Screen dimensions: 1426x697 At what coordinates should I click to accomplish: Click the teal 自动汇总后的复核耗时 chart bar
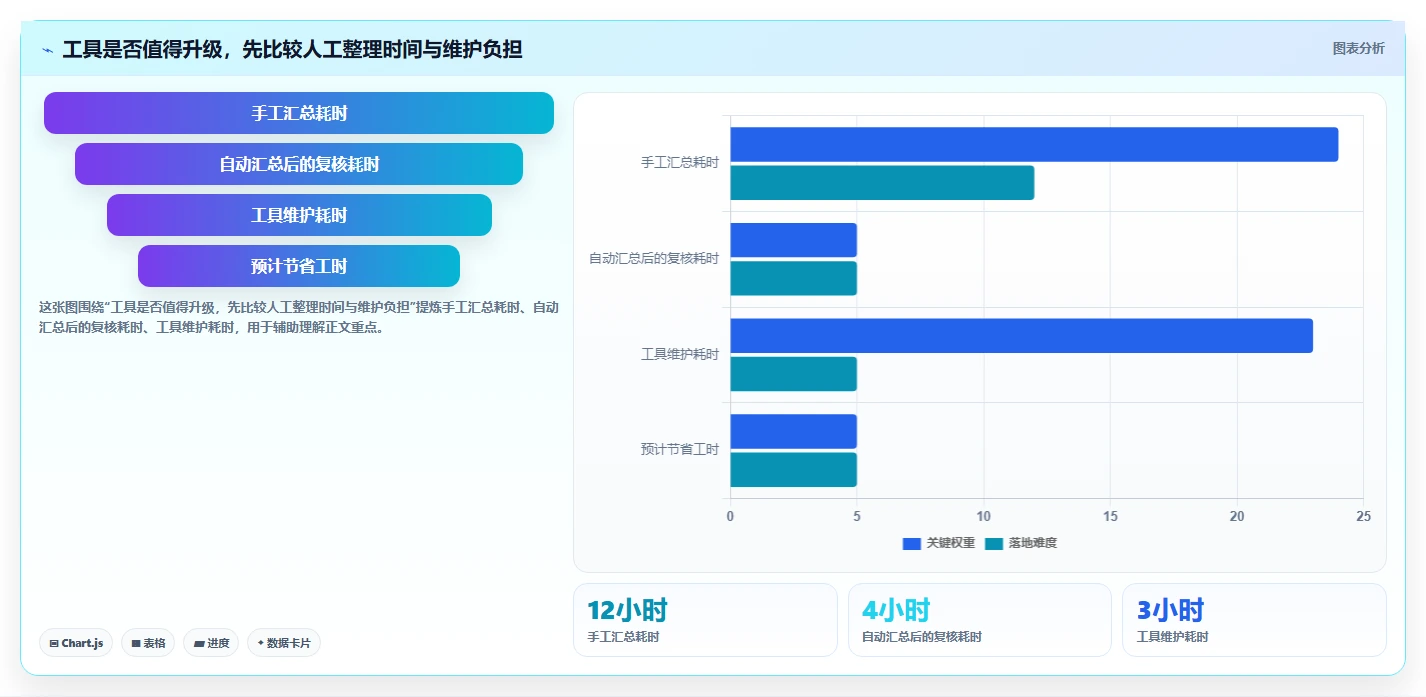(793, 278)
